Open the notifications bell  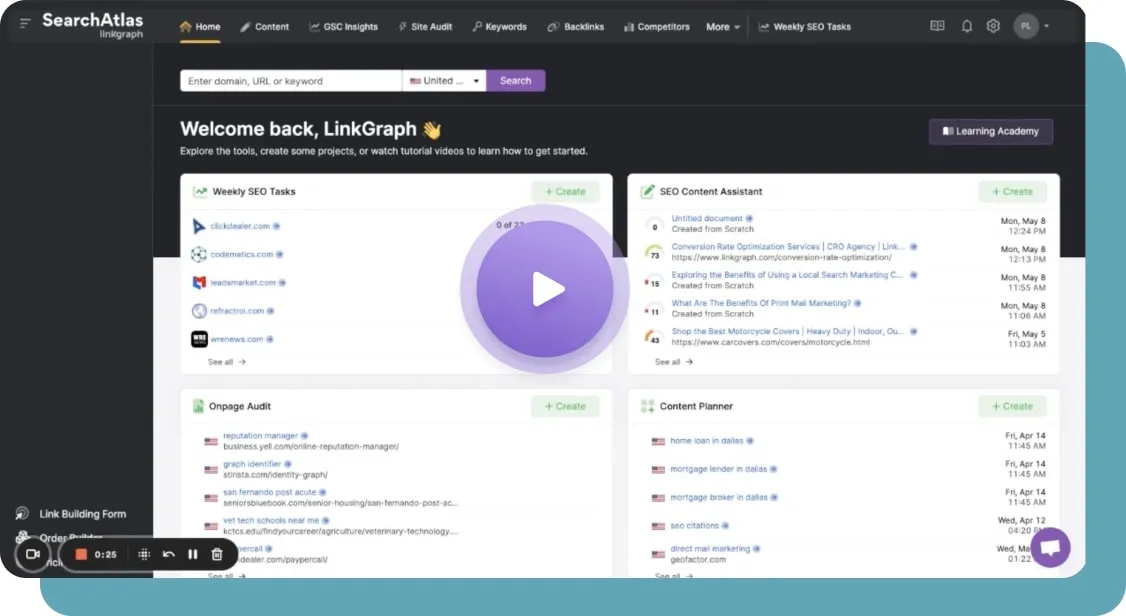966,26
